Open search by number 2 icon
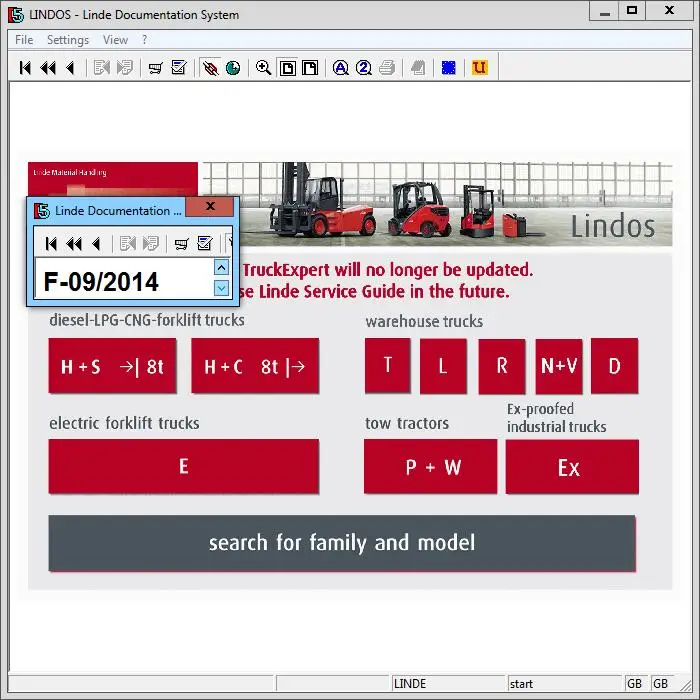 363,68
